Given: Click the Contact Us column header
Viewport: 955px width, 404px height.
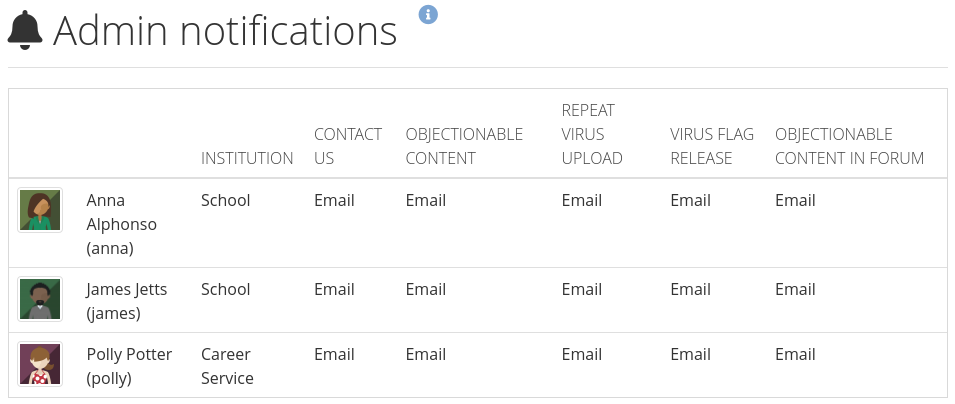Looking at the screenshot, I should (x=347, y=146).
